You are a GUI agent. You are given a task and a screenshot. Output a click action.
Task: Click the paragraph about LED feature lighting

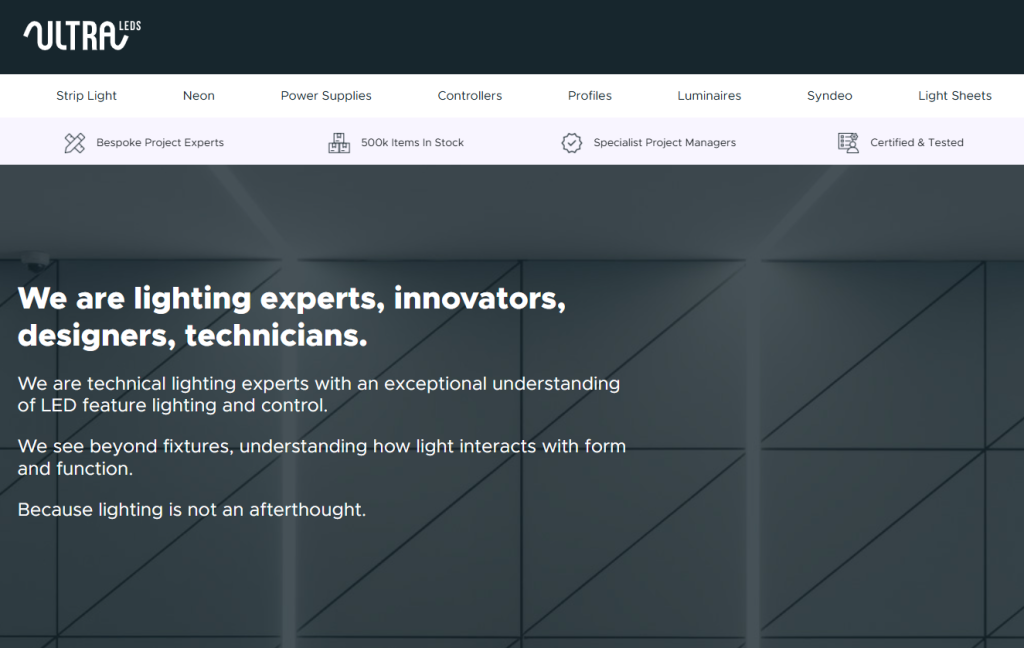tap(319, 394)
